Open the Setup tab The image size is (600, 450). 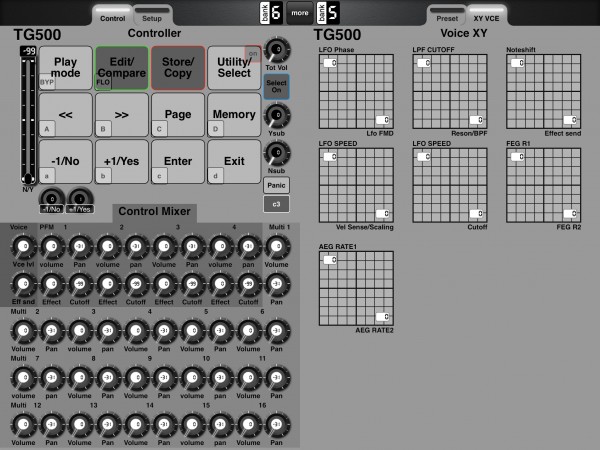pos(152,16)
